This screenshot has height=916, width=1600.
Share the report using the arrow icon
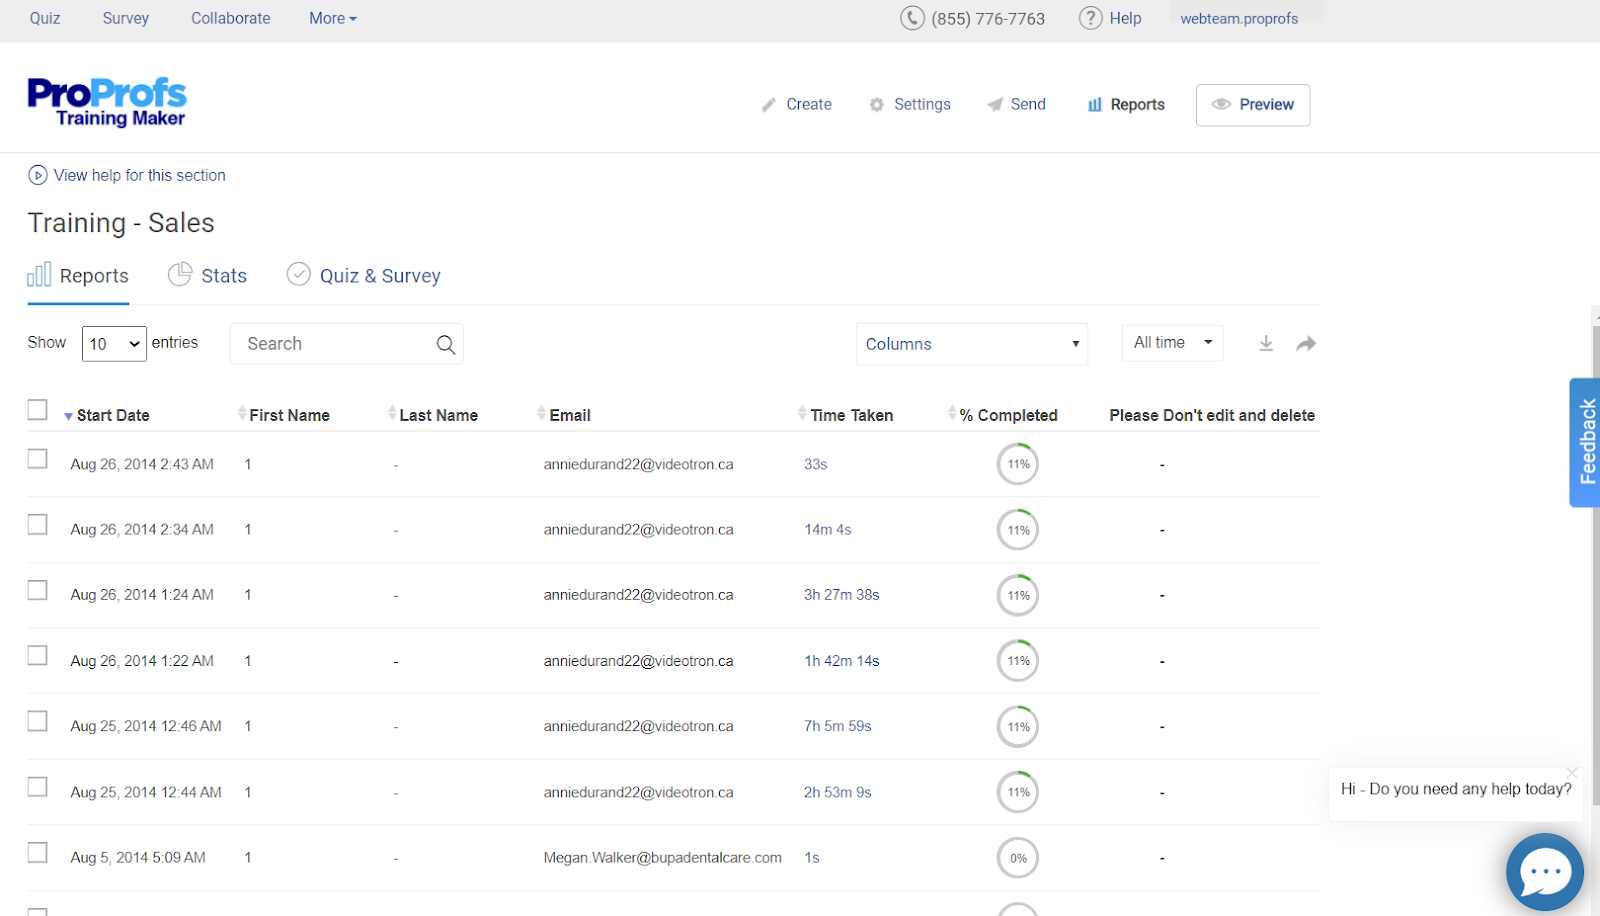(x=1306, y=344)
